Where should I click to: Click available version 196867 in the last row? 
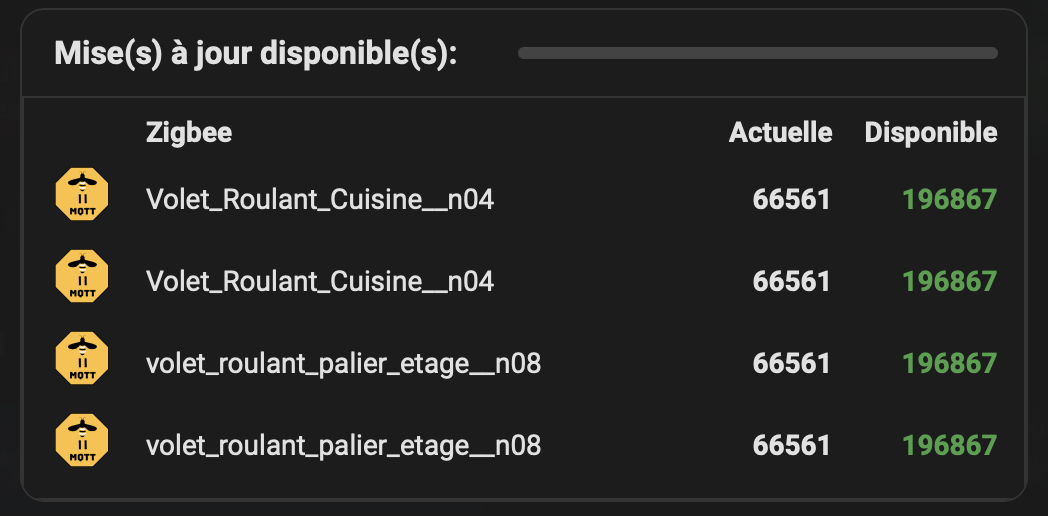[x=949, y=445]
